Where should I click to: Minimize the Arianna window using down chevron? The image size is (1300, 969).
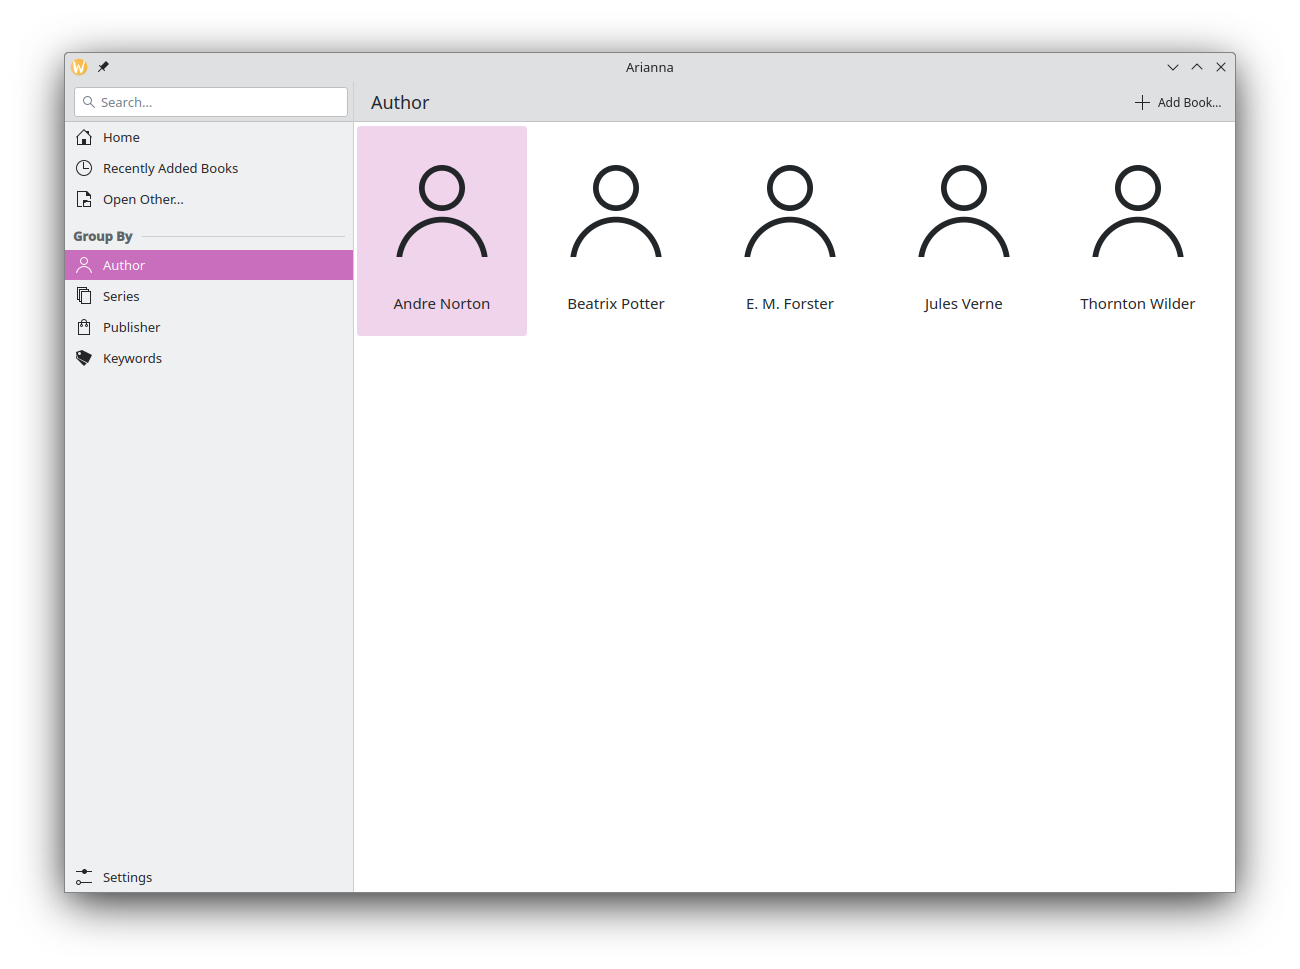click(x=1173, y=67)
